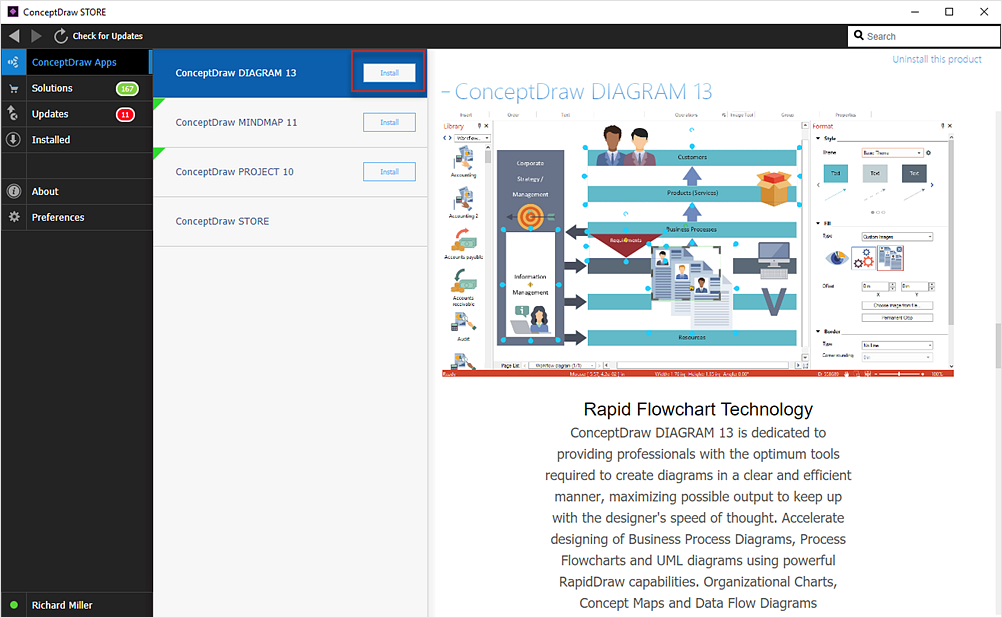Image resolution: width=1002 pixels, height=618 pixels.
Task: Install ConceptDraw PROJECT 10
Action: point(389,171)
